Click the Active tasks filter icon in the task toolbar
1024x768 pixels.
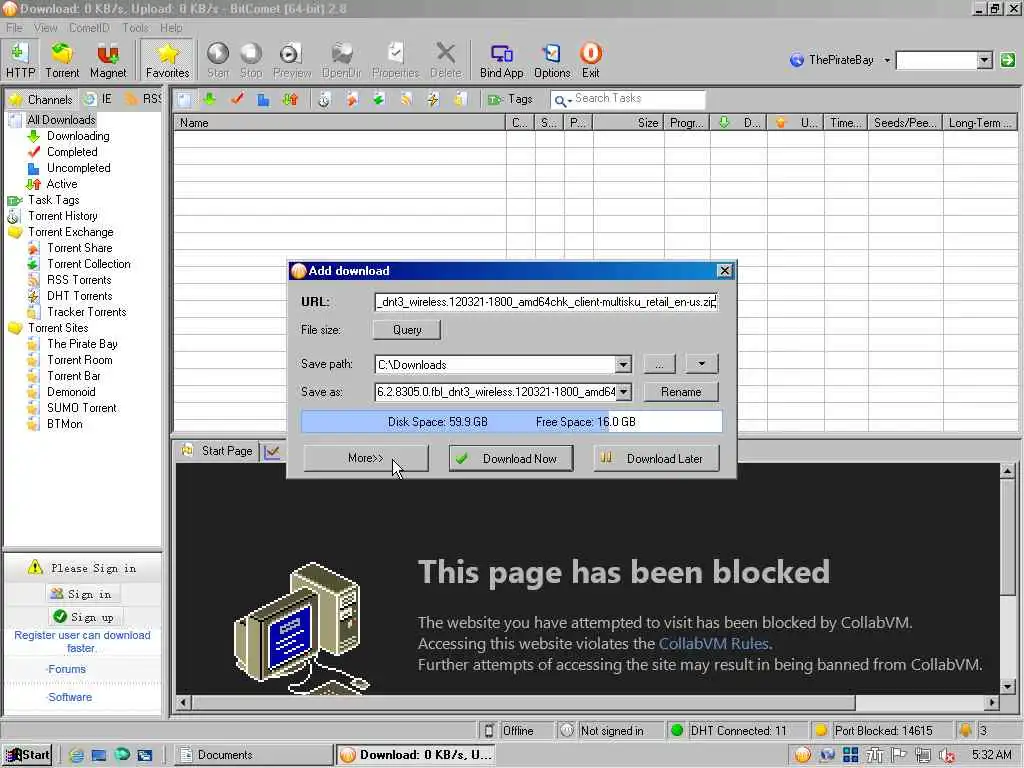point(291,99)
